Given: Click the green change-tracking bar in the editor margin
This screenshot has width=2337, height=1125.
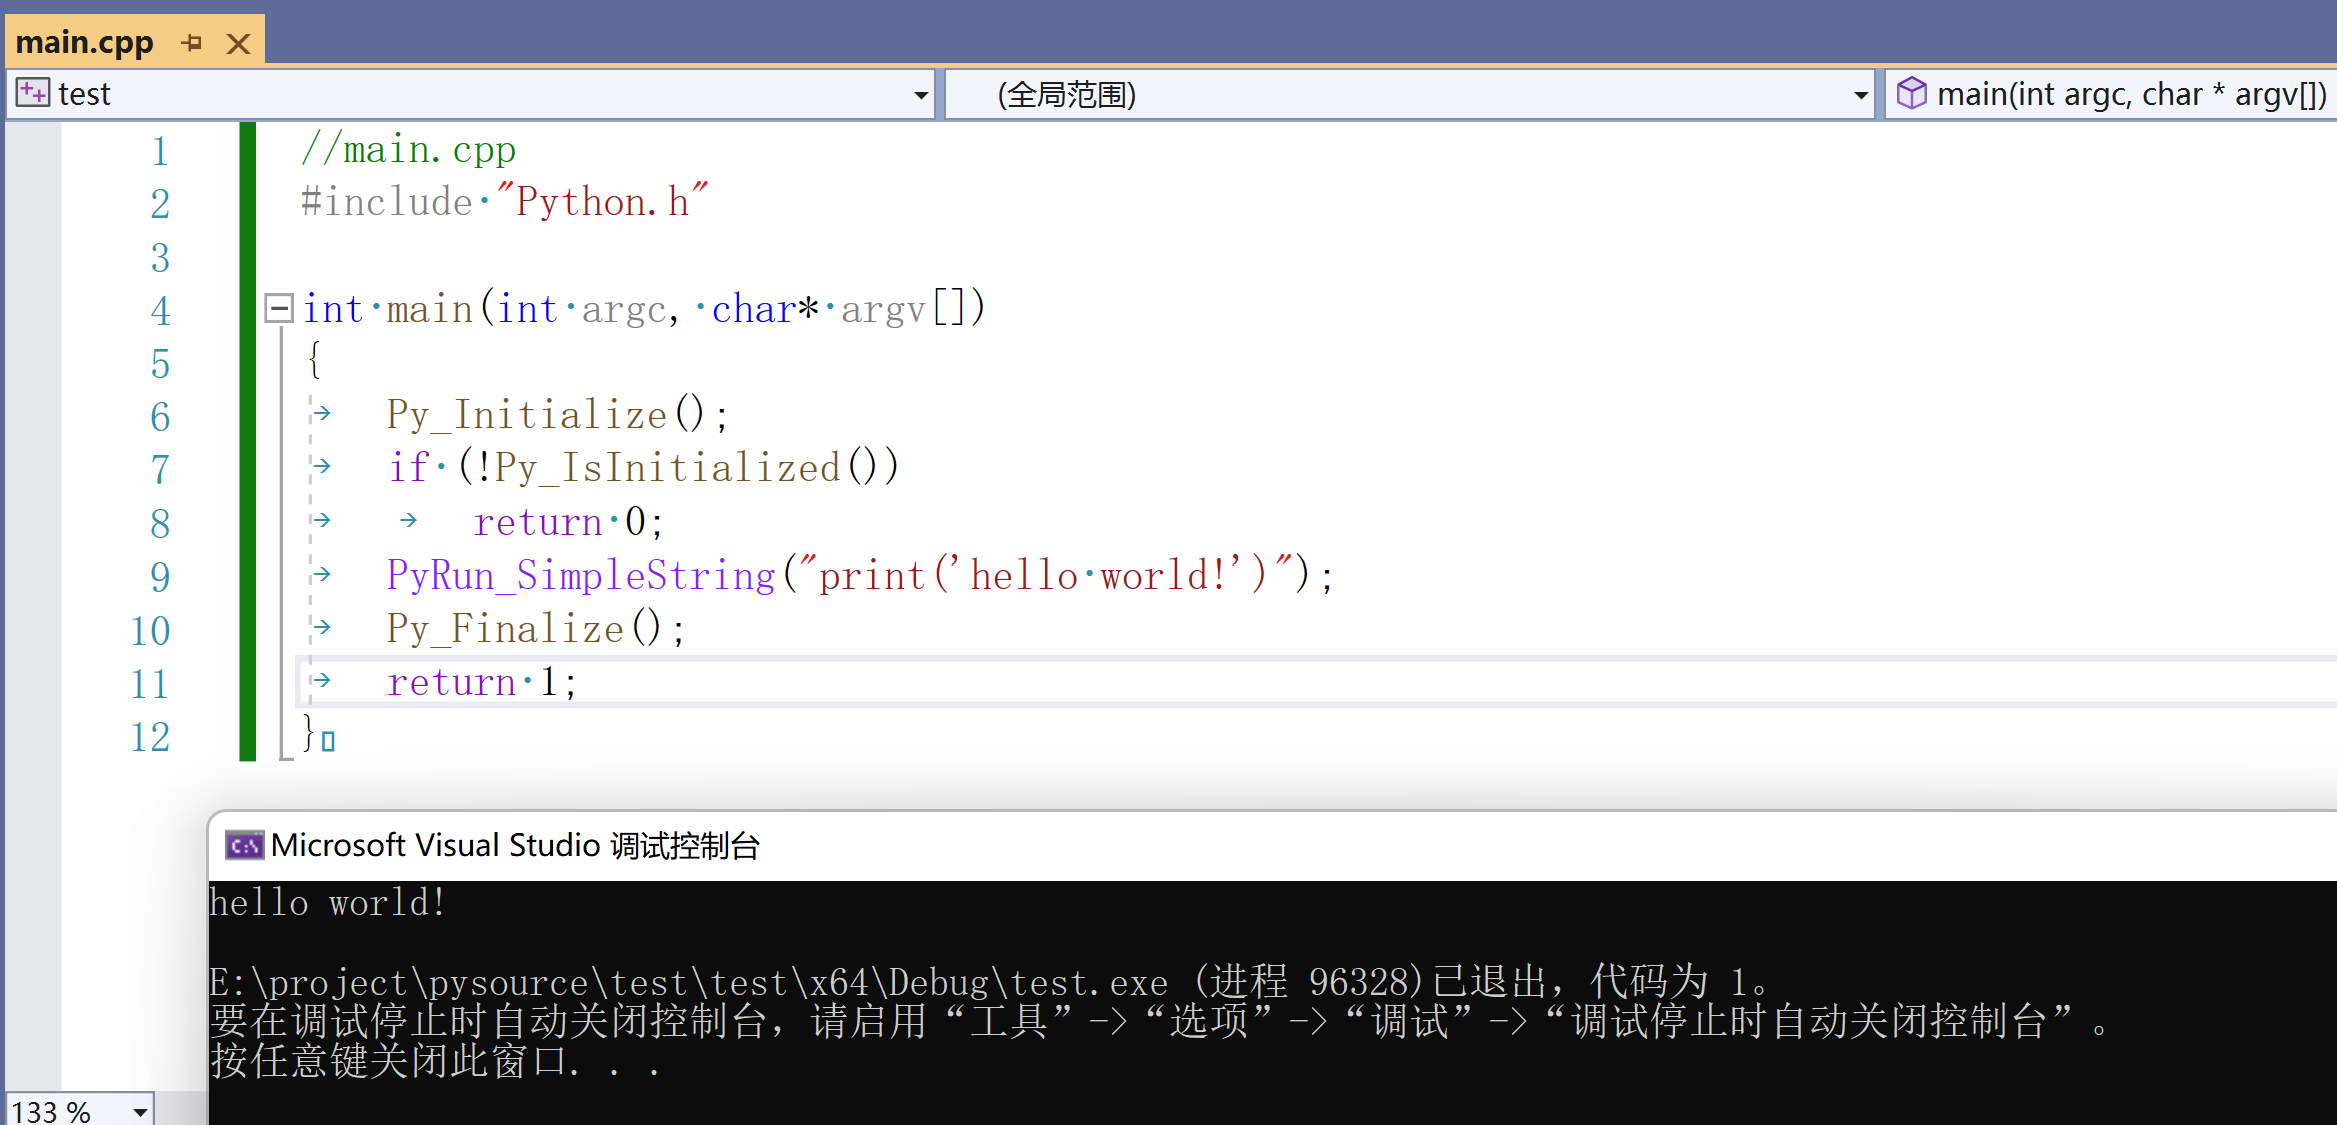Looking at the screenshot, I should [x=246, y=440].
